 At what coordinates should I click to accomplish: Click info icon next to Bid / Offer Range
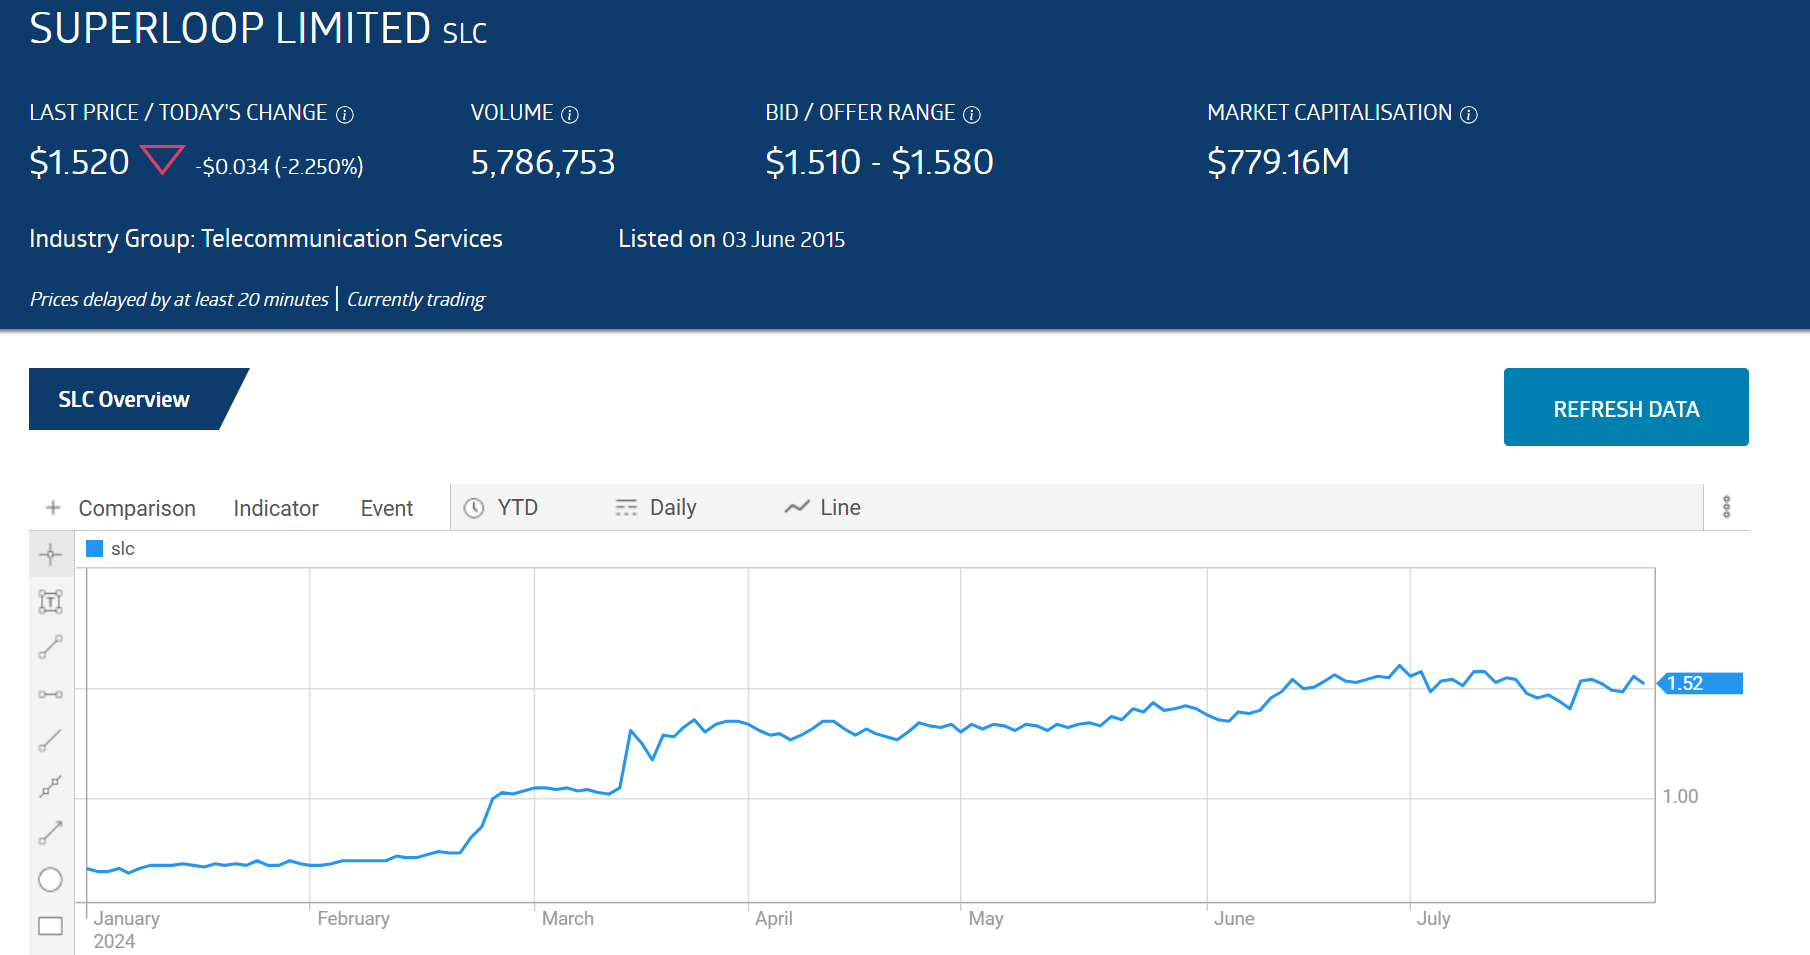coord(972,115)
